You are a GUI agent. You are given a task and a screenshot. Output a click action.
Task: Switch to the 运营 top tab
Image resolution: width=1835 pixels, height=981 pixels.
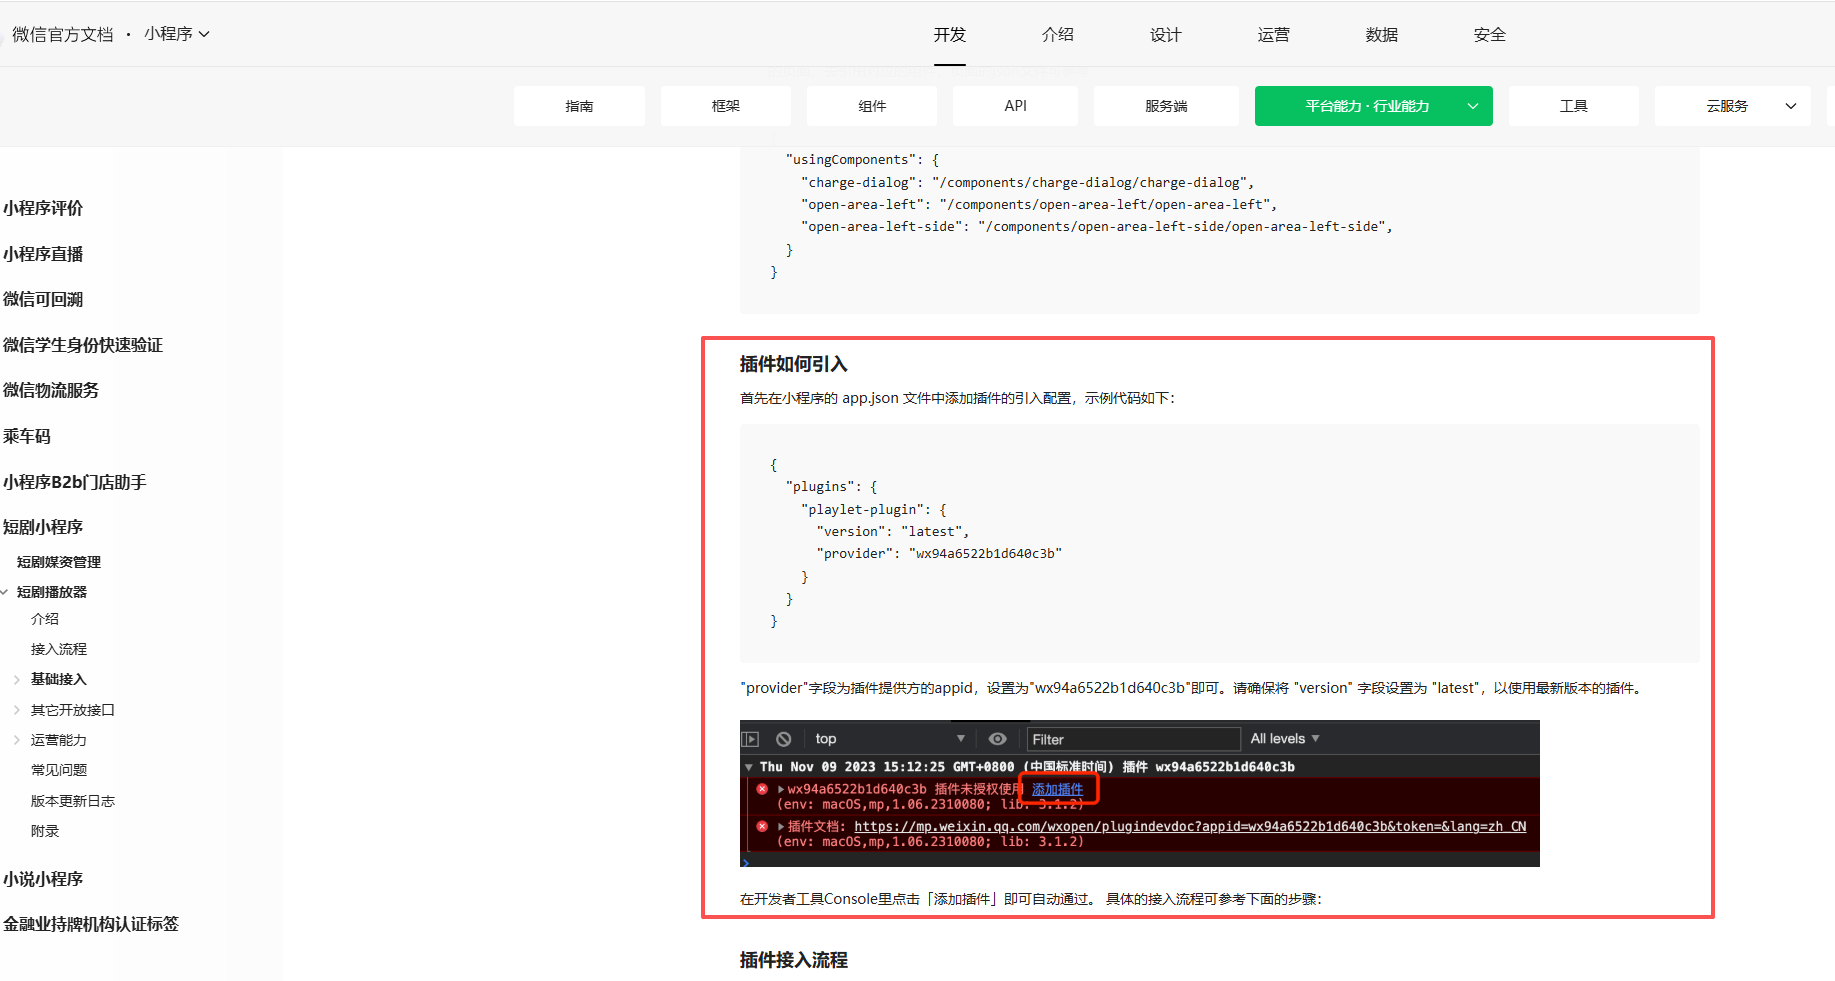coord(1274,35)
